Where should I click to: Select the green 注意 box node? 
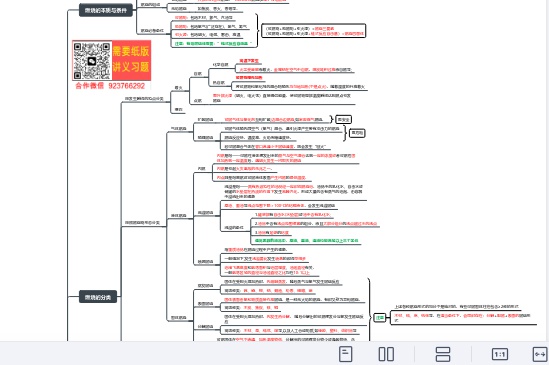pos(380,318)
